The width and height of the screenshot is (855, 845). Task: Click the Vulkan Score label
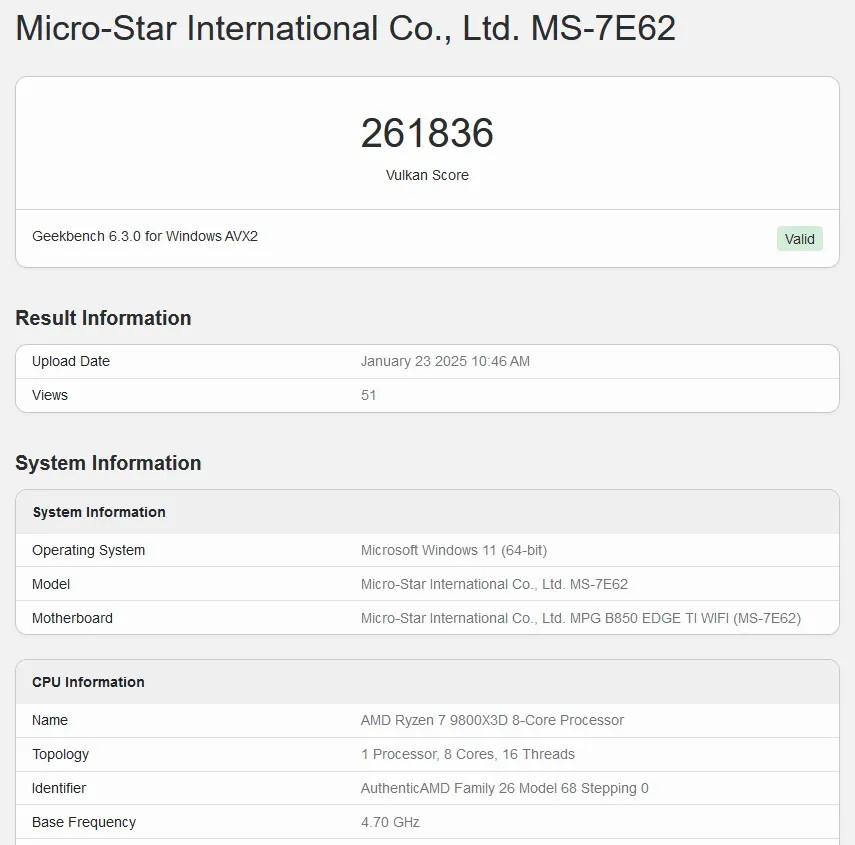click(x=427, y=175)
